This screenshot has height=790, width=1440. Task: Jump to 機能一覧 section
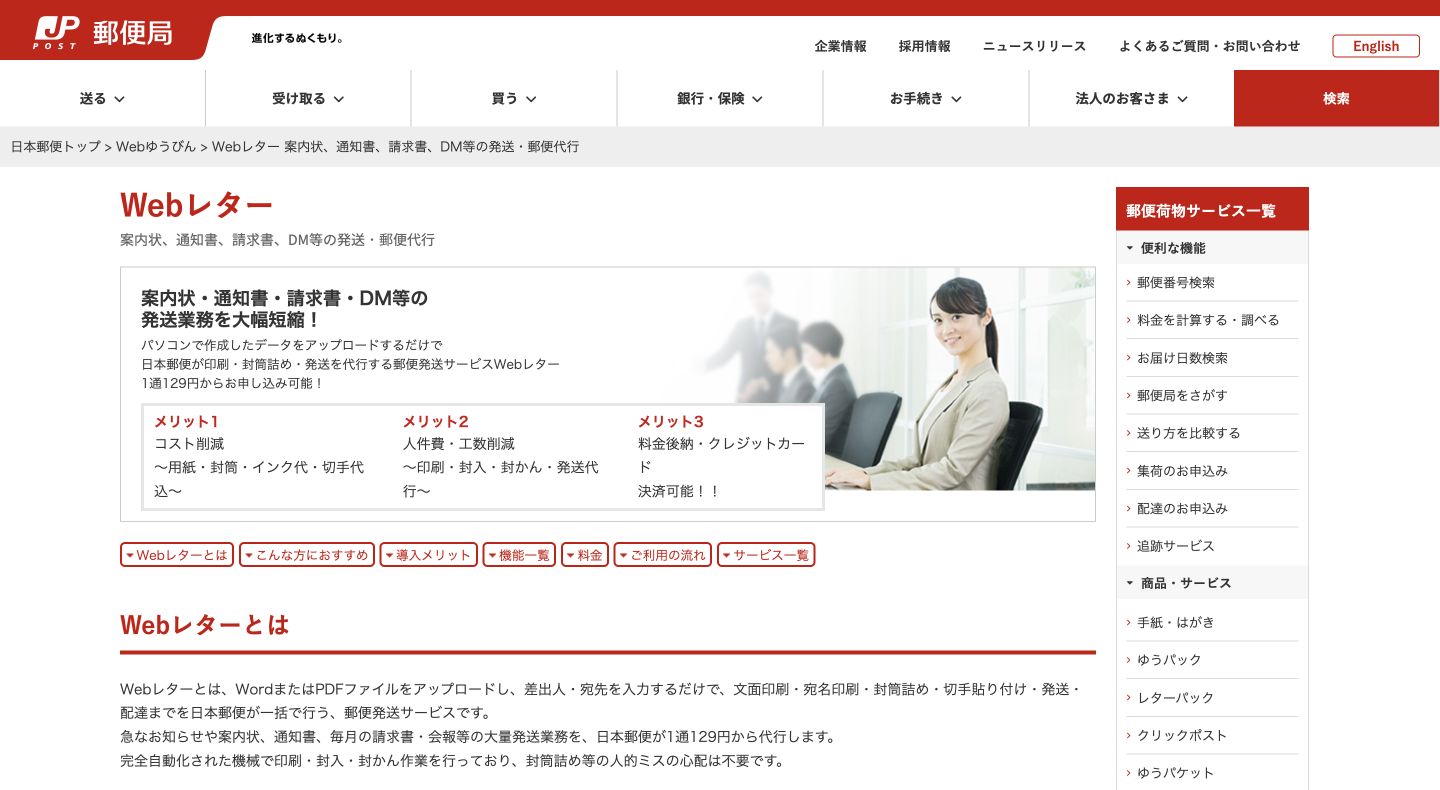[x=519, y=555]
